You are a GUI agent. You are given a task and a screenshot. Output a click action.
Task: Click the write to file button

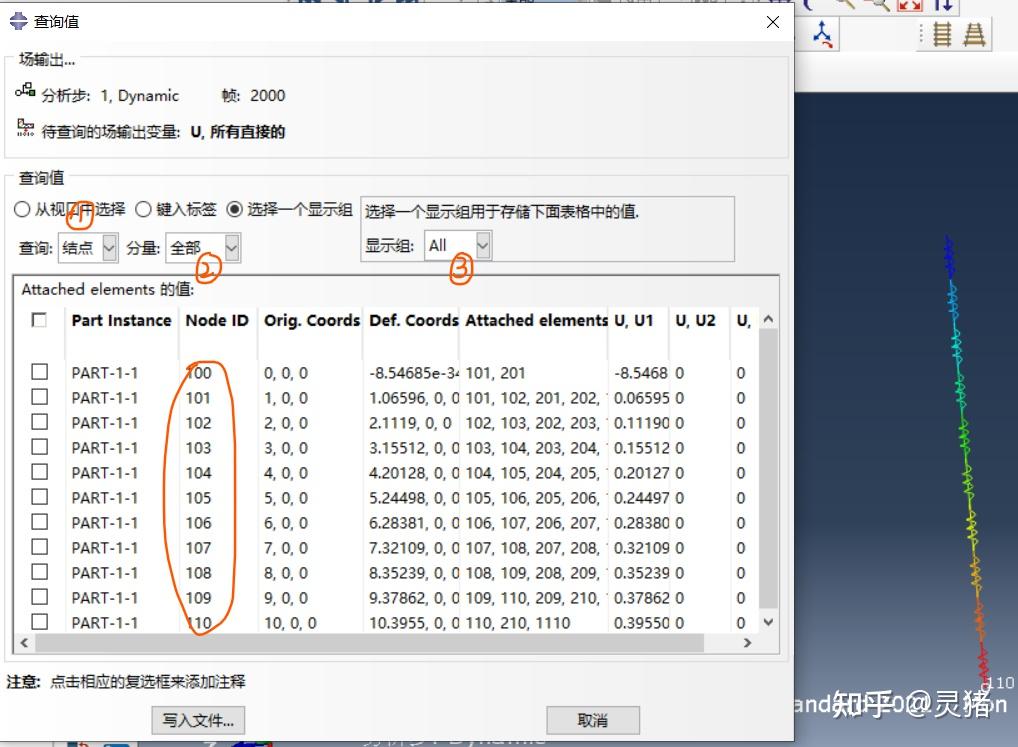(198, 720)
